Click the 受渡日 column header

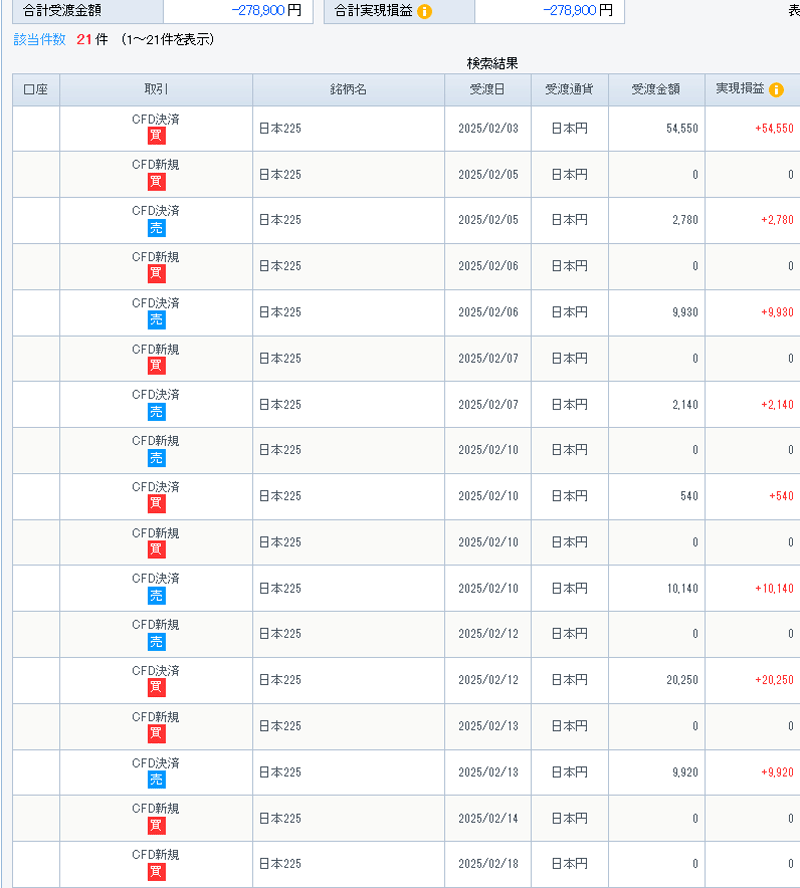(487, 89)
